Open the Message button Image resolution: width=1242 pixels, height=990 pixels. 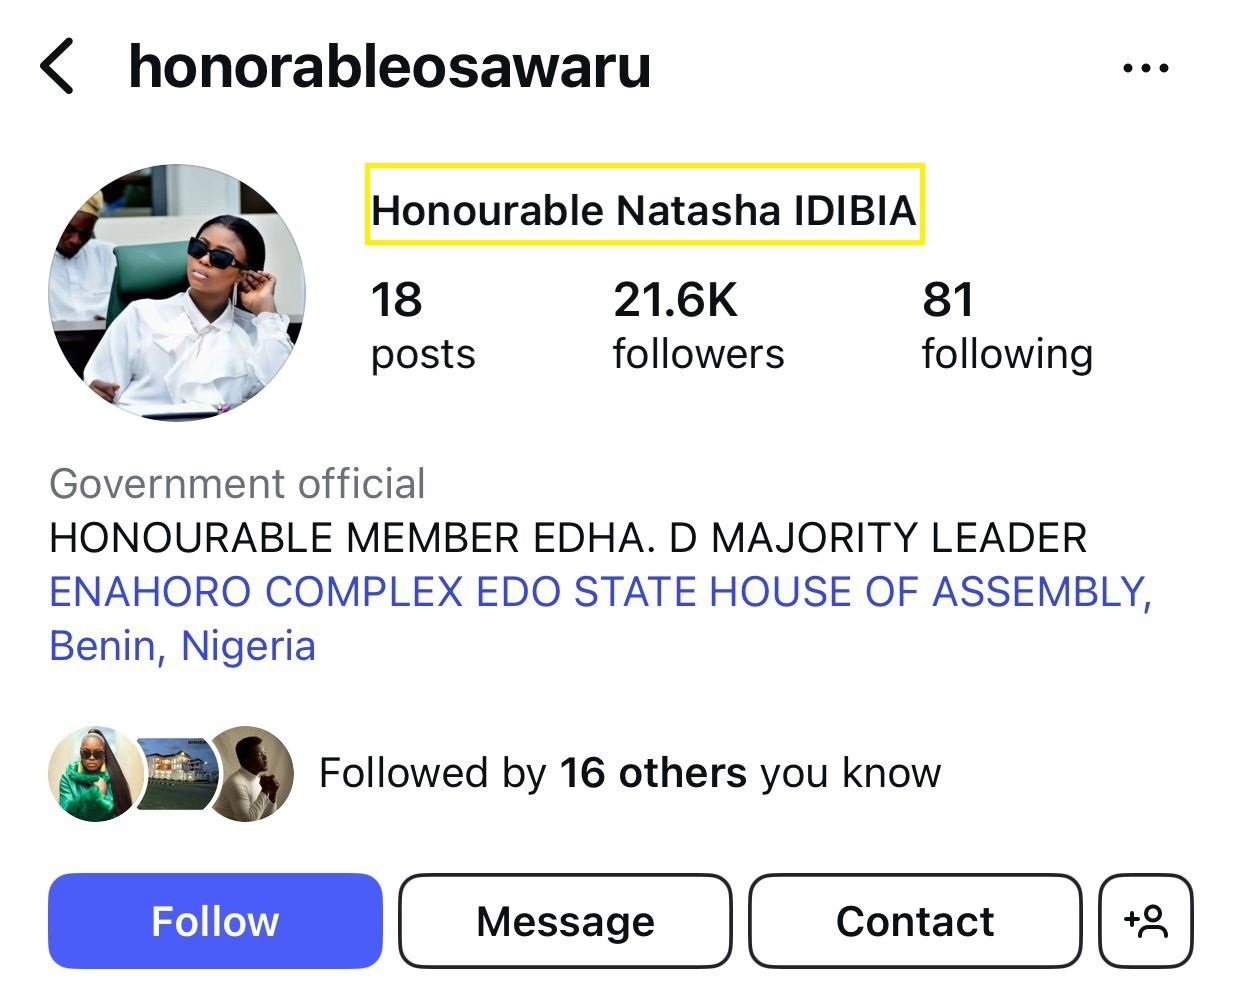(565, 921)
